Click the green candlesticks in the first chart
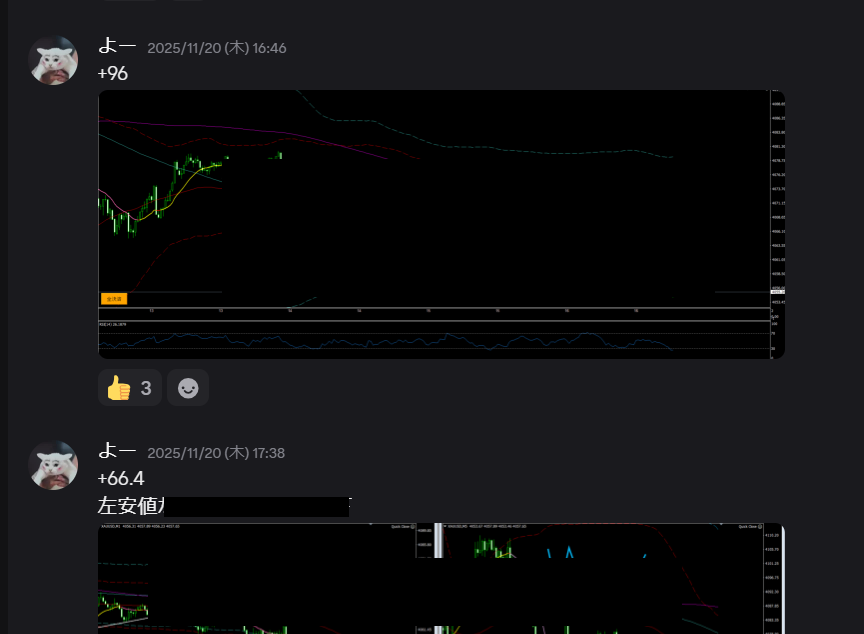The image size is (864, 634). click(160, 190)
